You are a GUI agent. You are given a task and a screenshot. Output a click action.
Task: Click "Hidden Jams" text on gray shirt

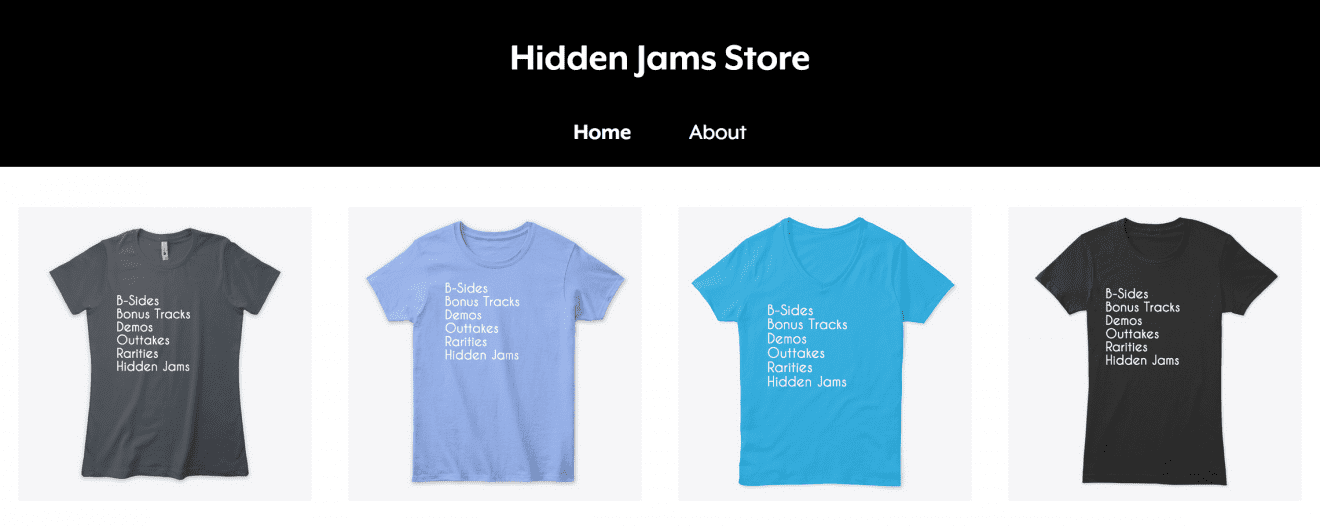153,366
